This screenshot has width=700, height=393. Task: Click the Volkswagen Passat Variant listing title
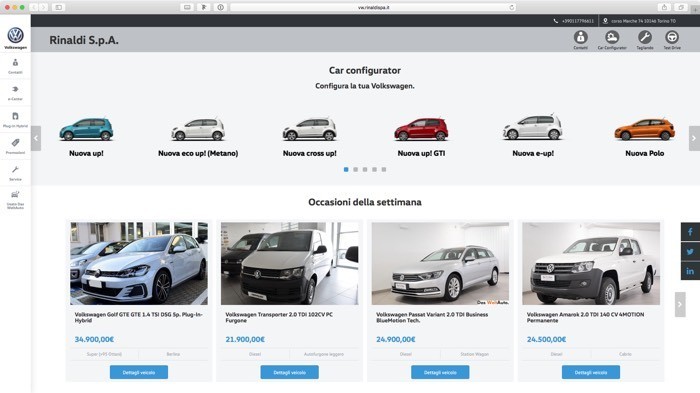click(x=432, y=318)
